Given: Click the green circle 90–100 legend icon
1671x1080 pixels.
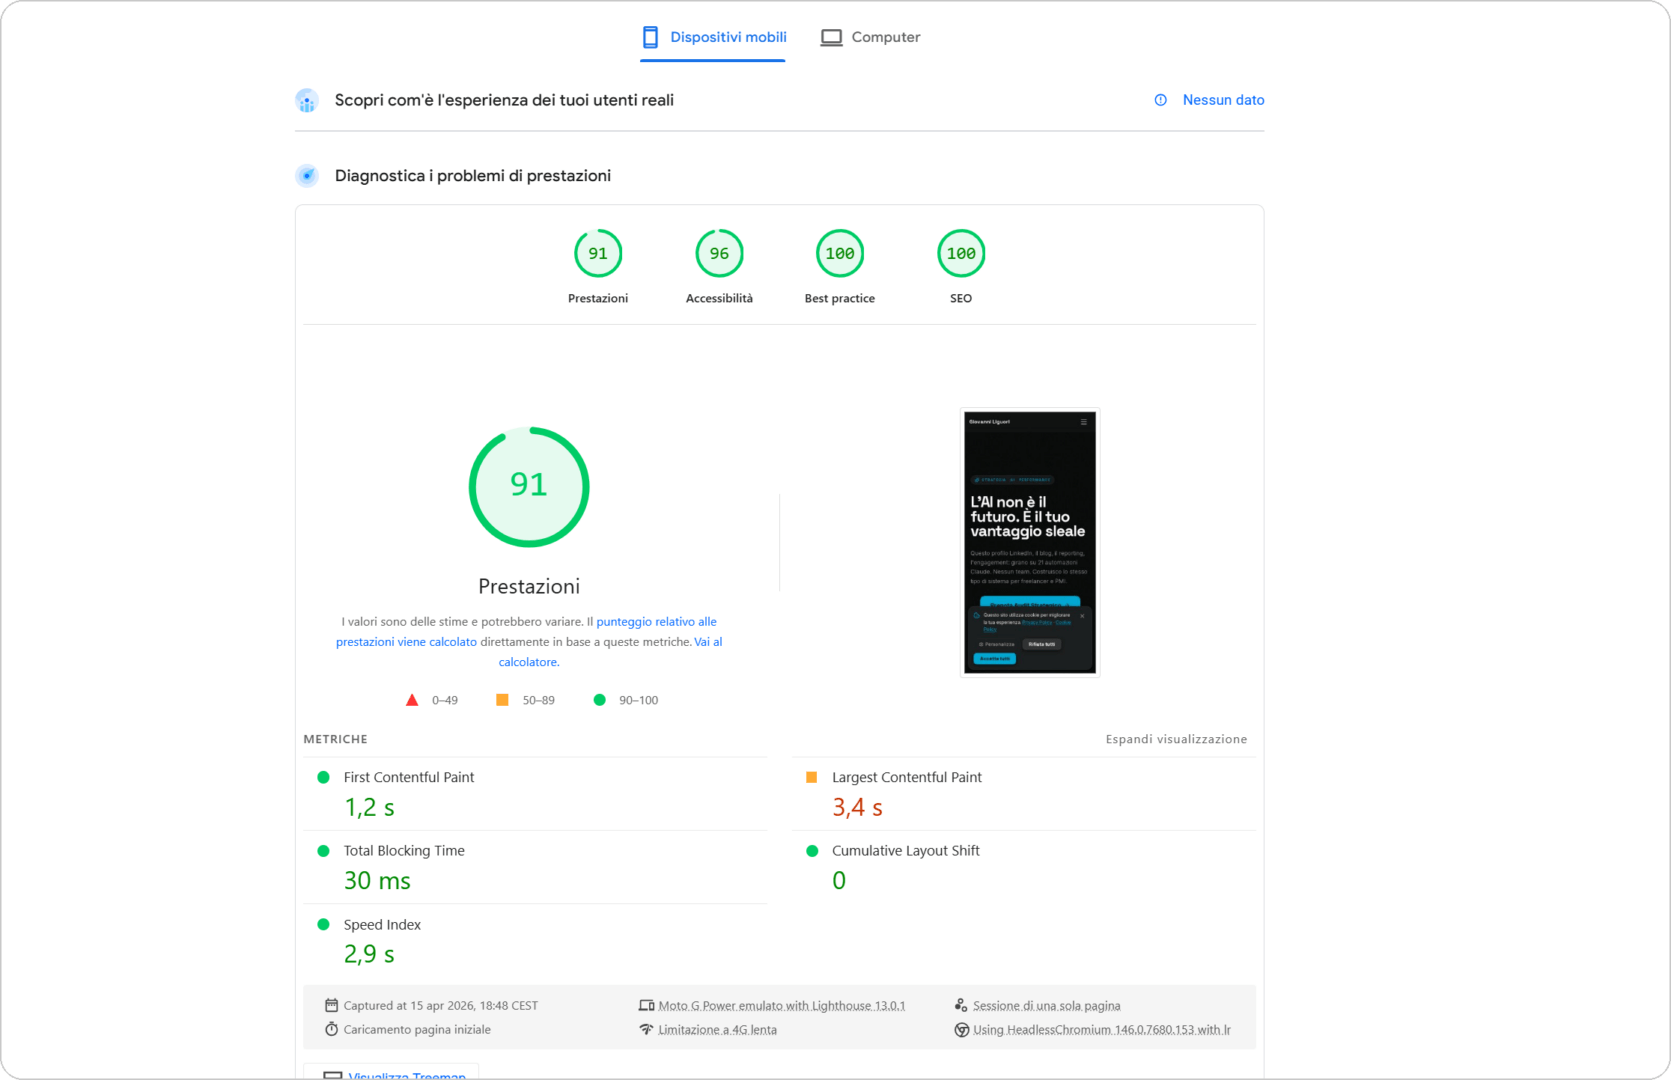Looking at the screenshot, I should [599, 700].
